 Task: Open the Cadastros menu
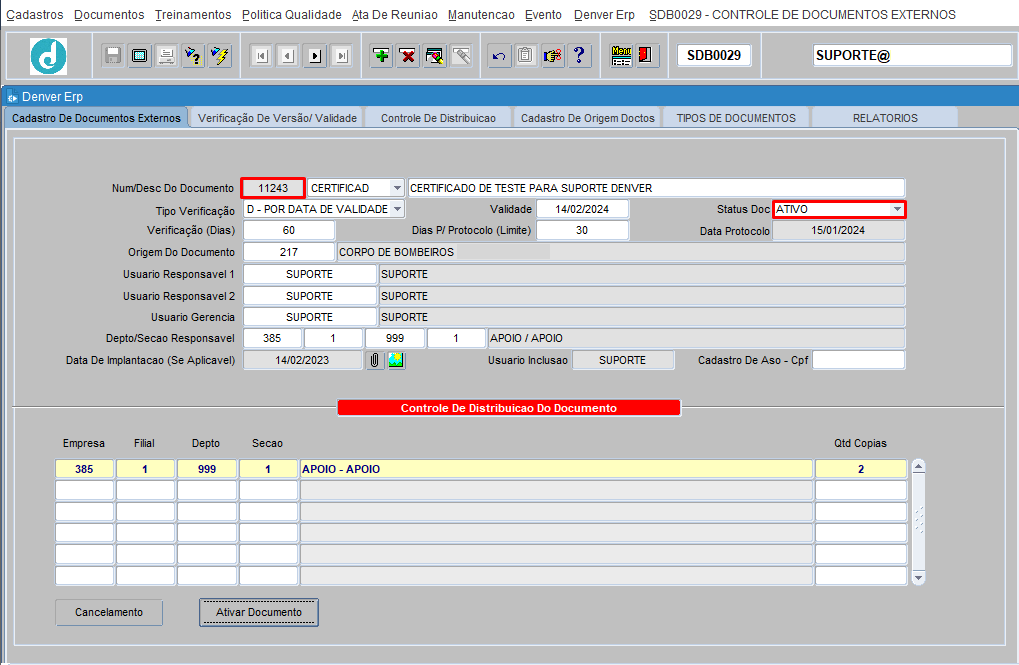tap(34, 14)
